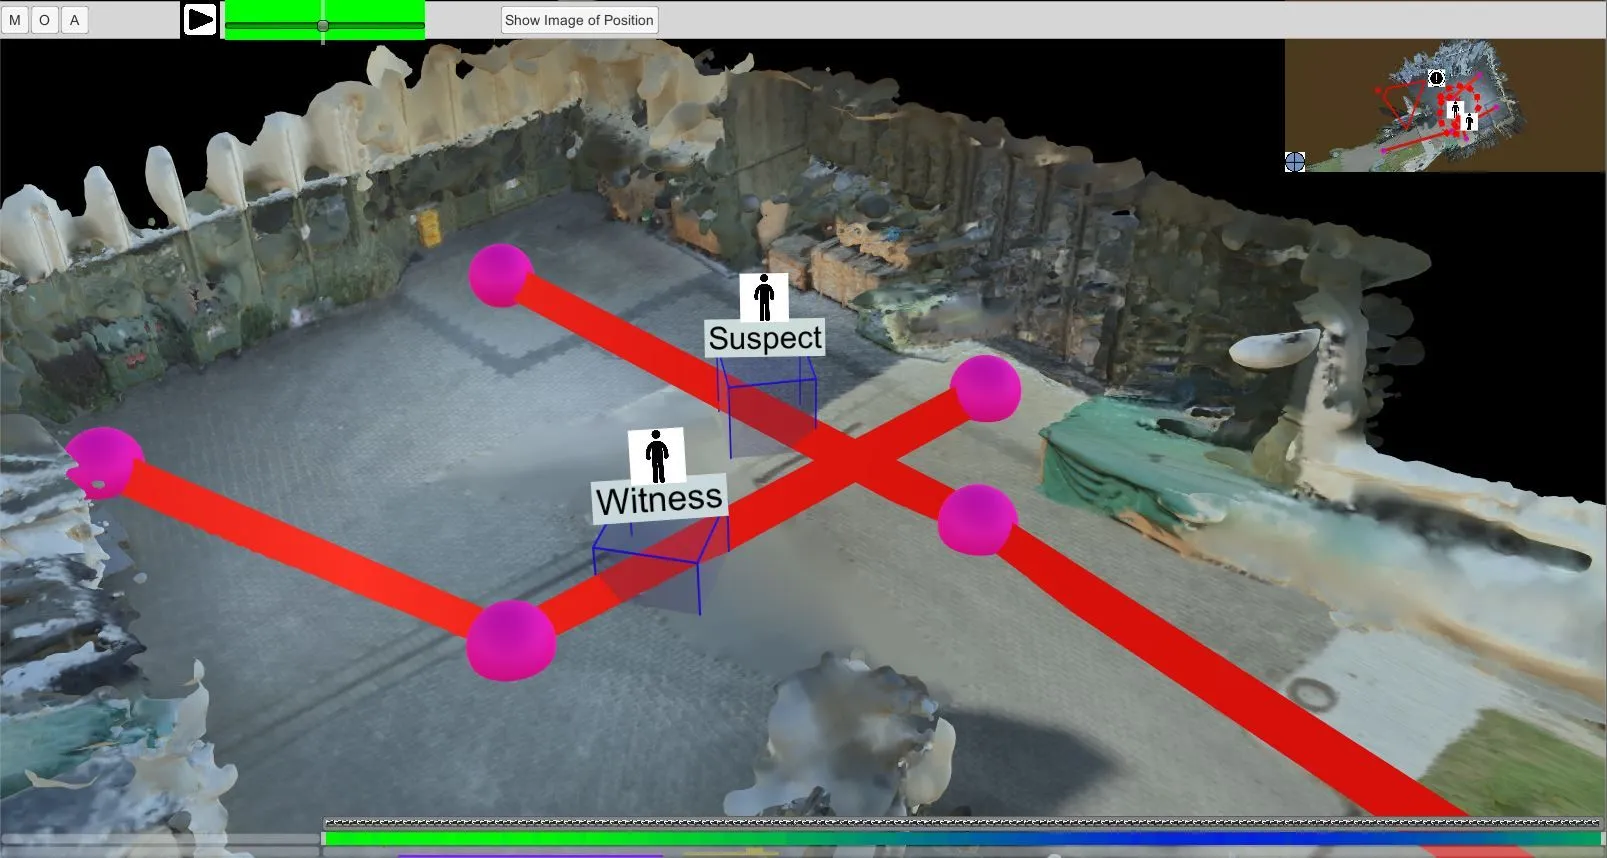Click Show Image of Position button
This screenshot has width=1607, height=858.
579,20
